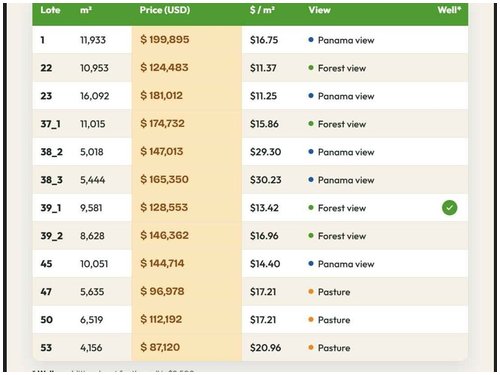Click the View column header
This screenshot has height=375, width=500.
[319, 10]
